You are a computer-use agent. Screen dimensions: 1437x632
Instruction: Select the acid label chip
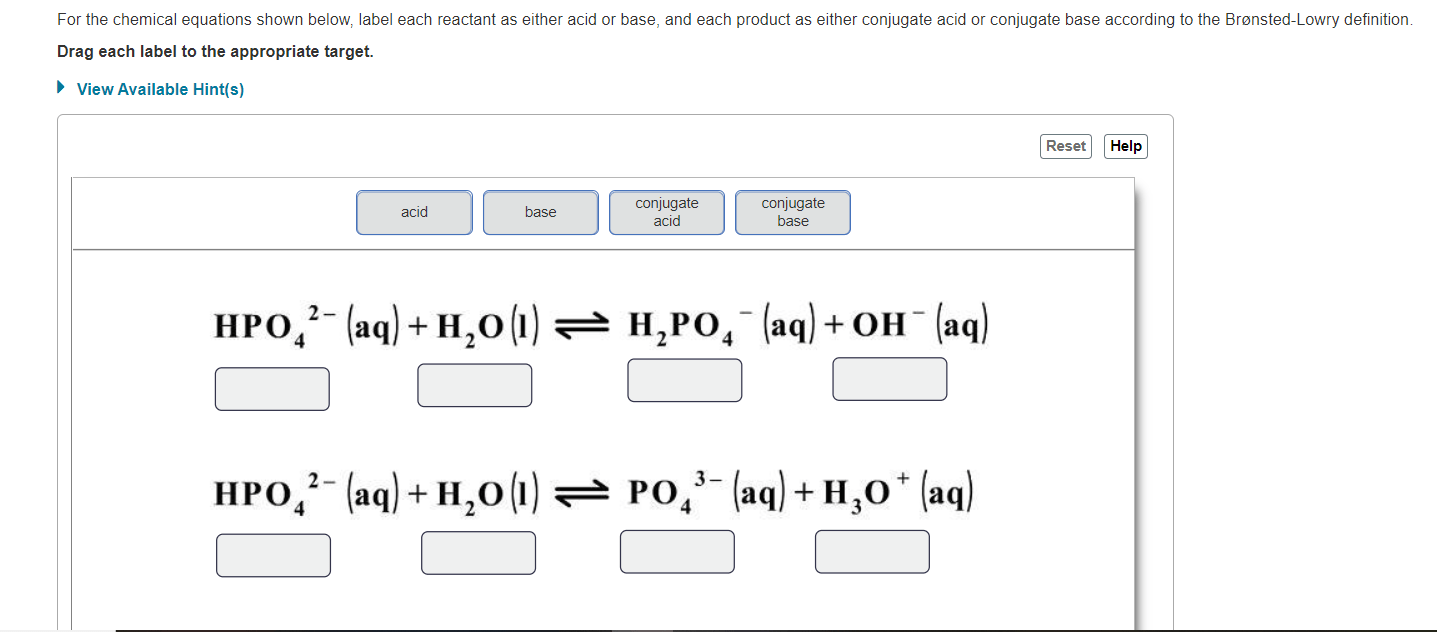pyautogui.click(x=414, y=212)
